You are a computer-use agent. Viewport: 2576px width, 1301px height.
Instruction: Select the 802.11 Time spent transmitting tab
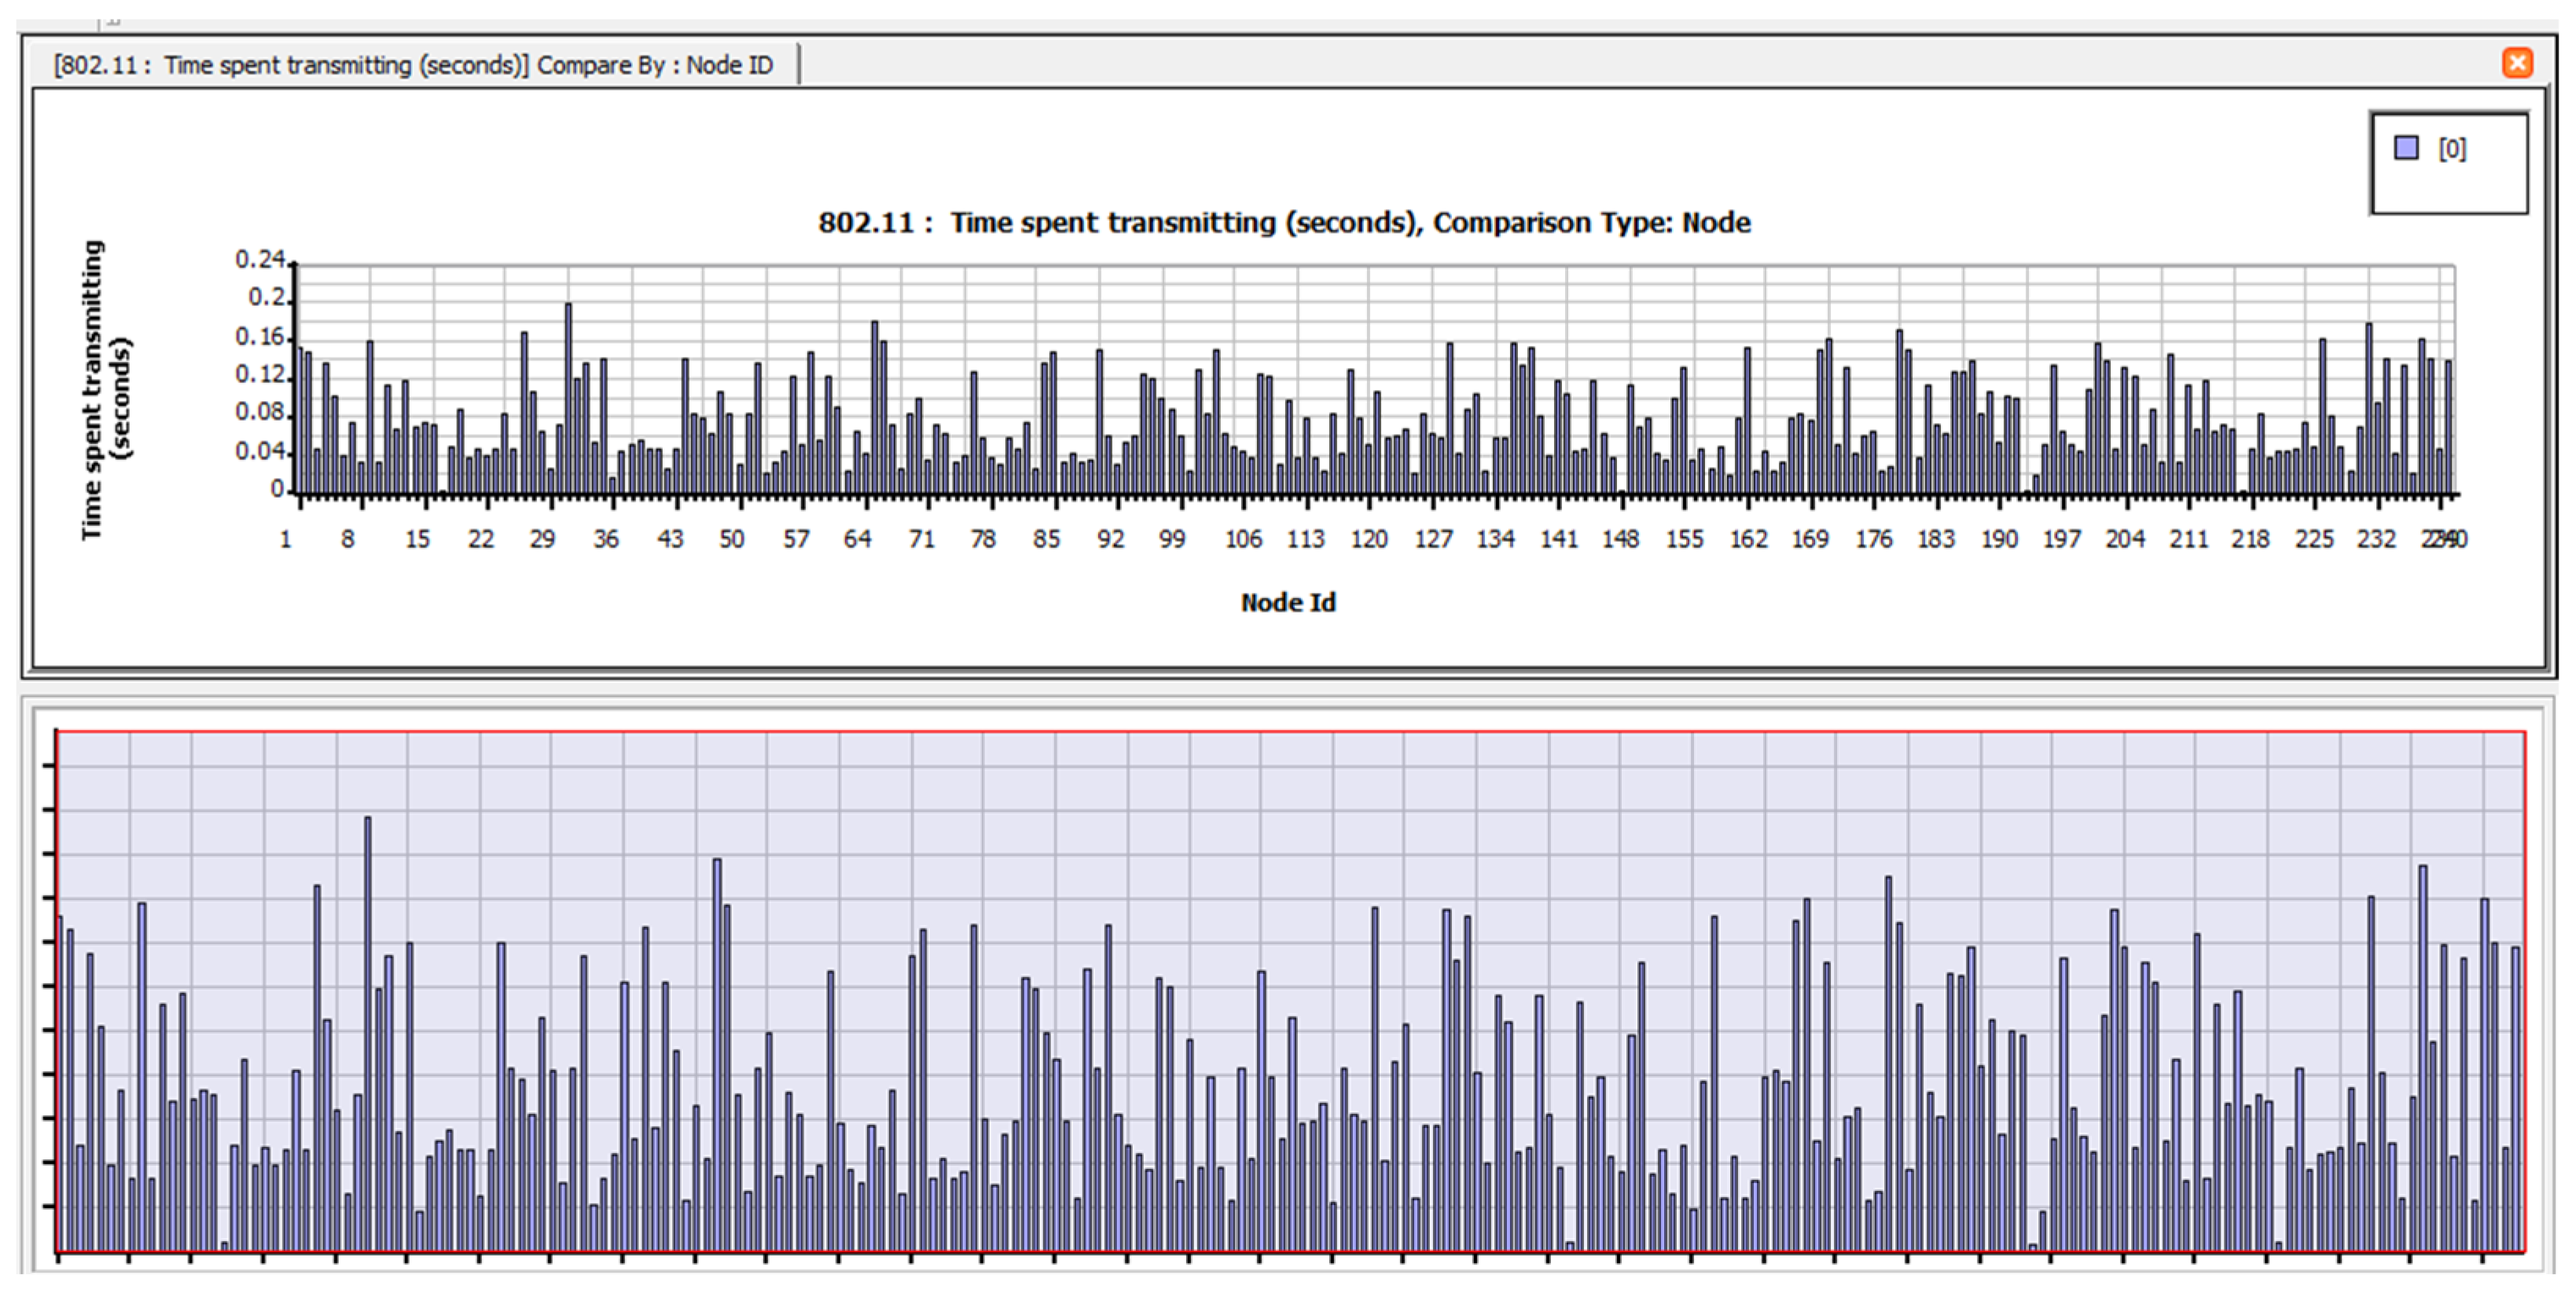(x=412, y=65)
